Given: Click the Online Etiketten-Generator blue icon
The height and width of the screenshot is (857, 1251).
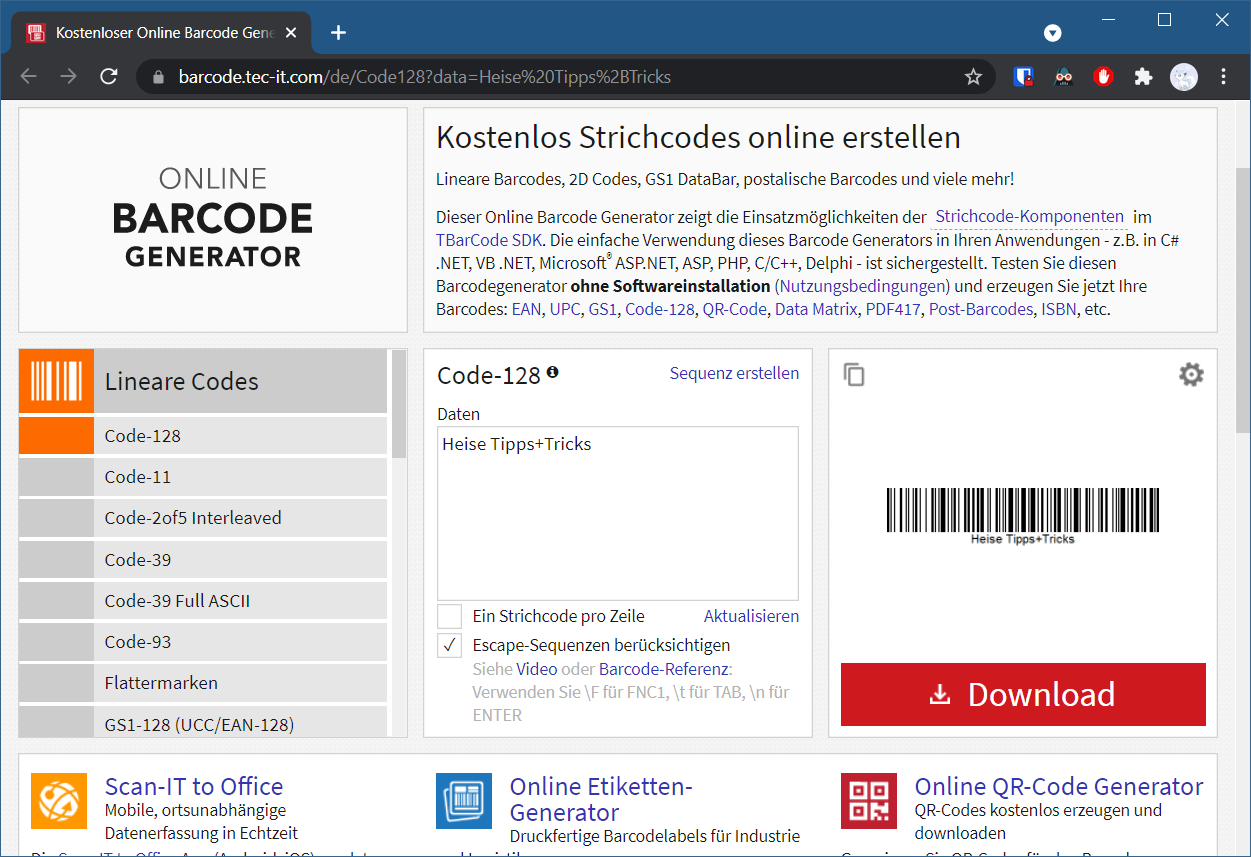Looking at the screenshot, I should click(x=464, y=801).
